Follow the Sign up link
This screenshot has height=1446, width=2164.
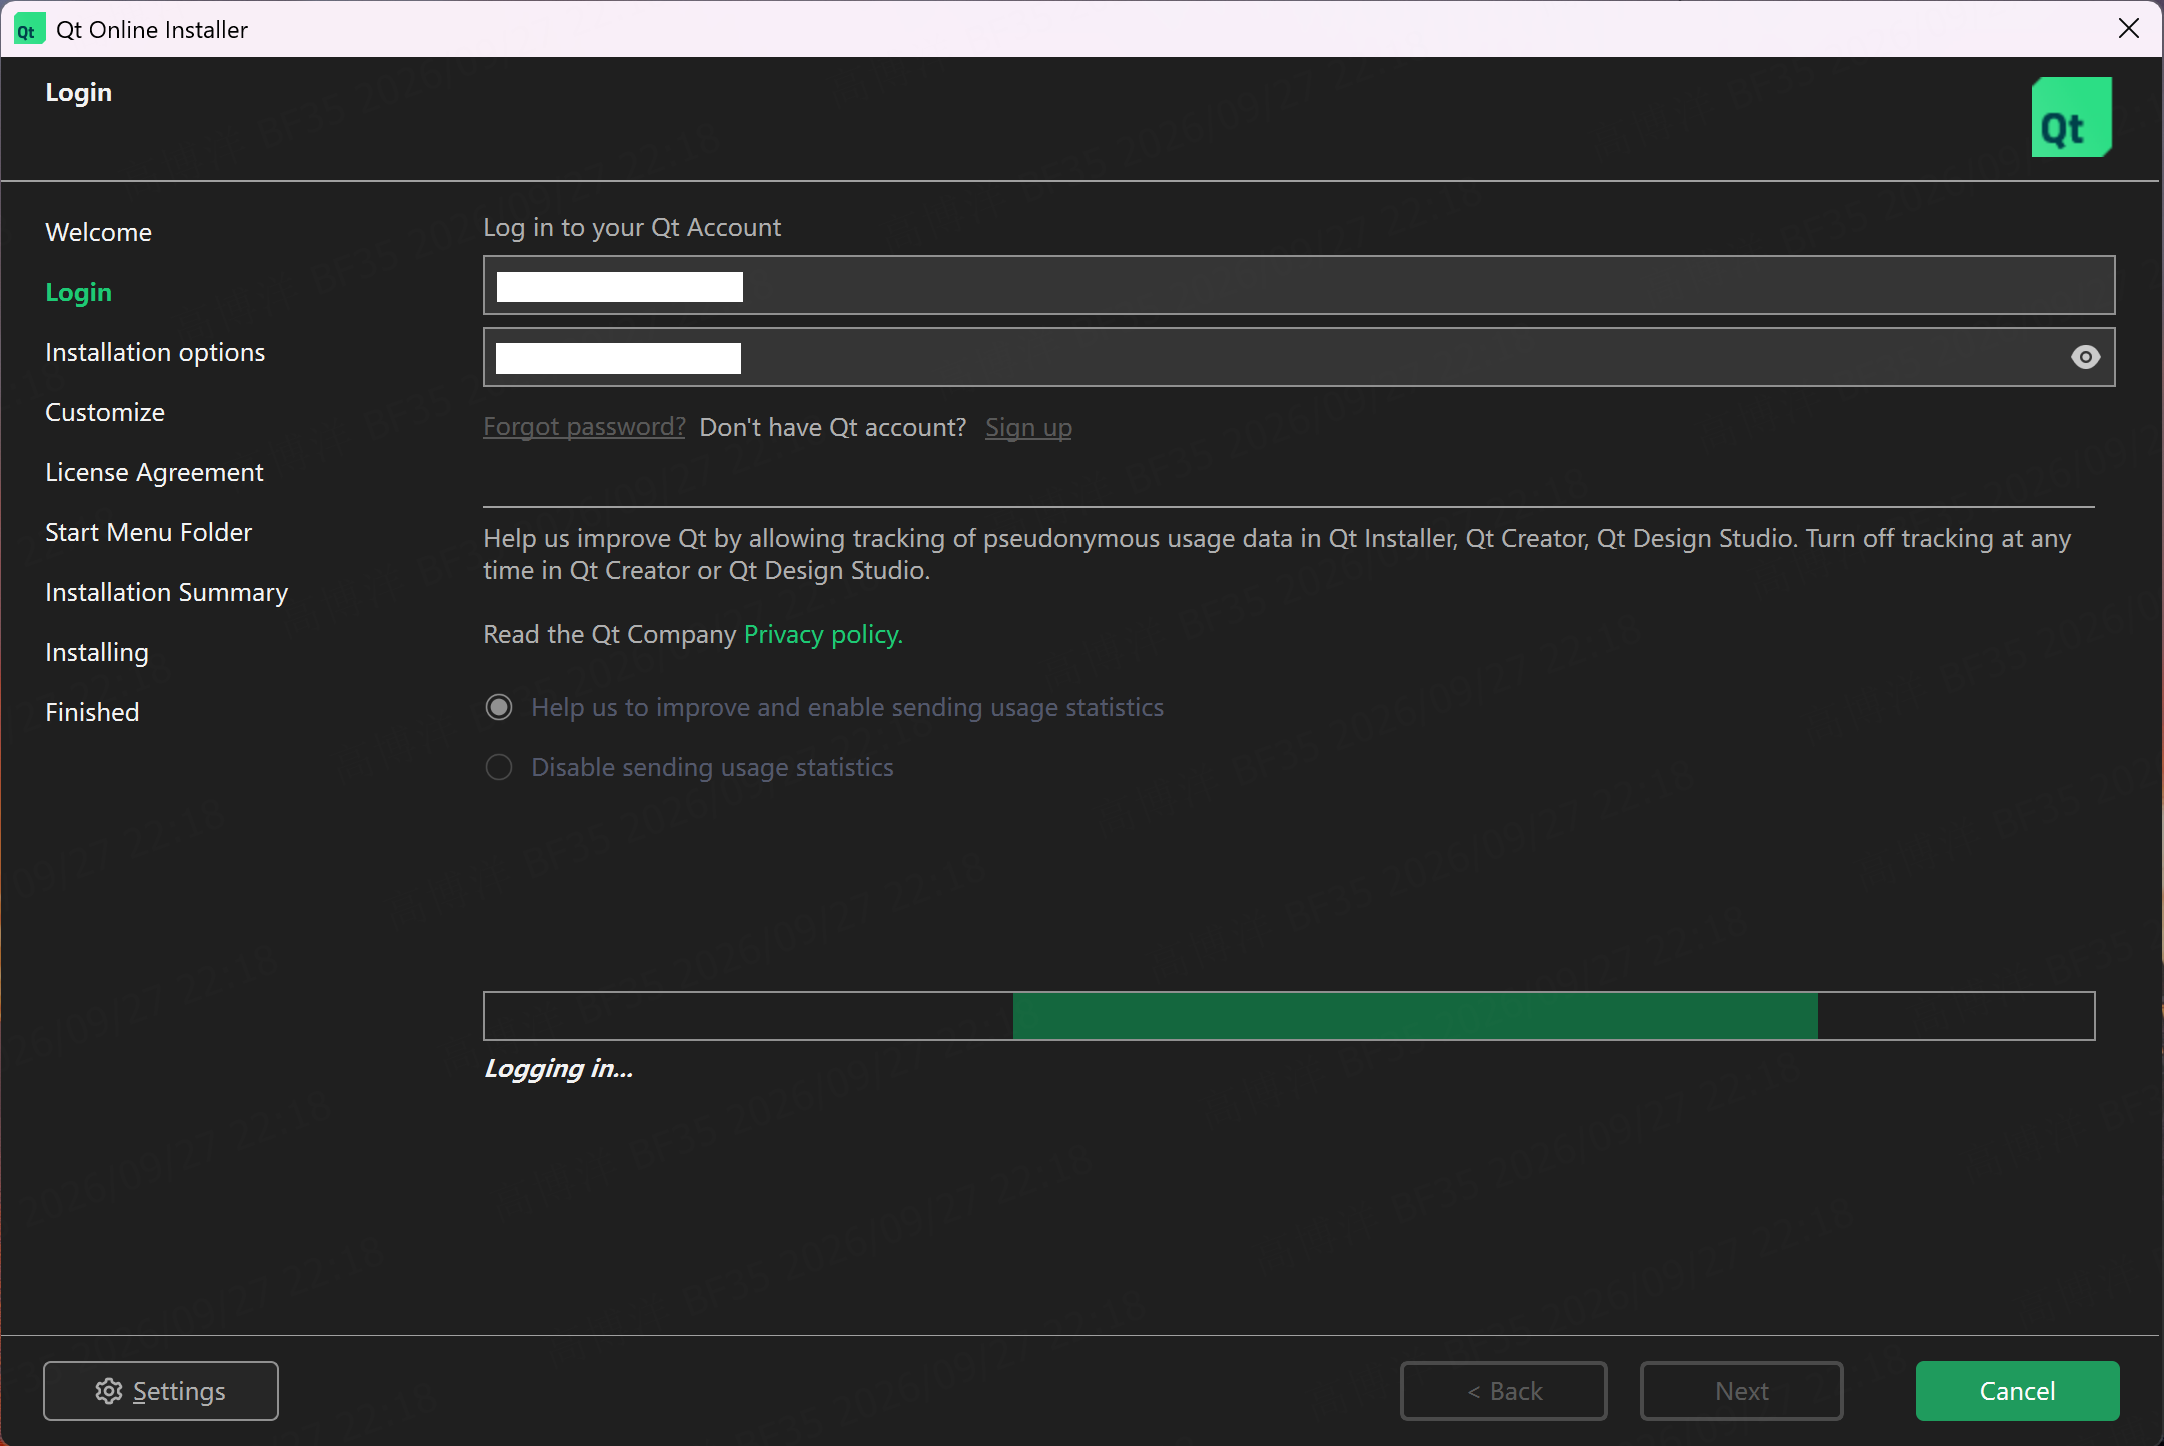[1028, 427]
